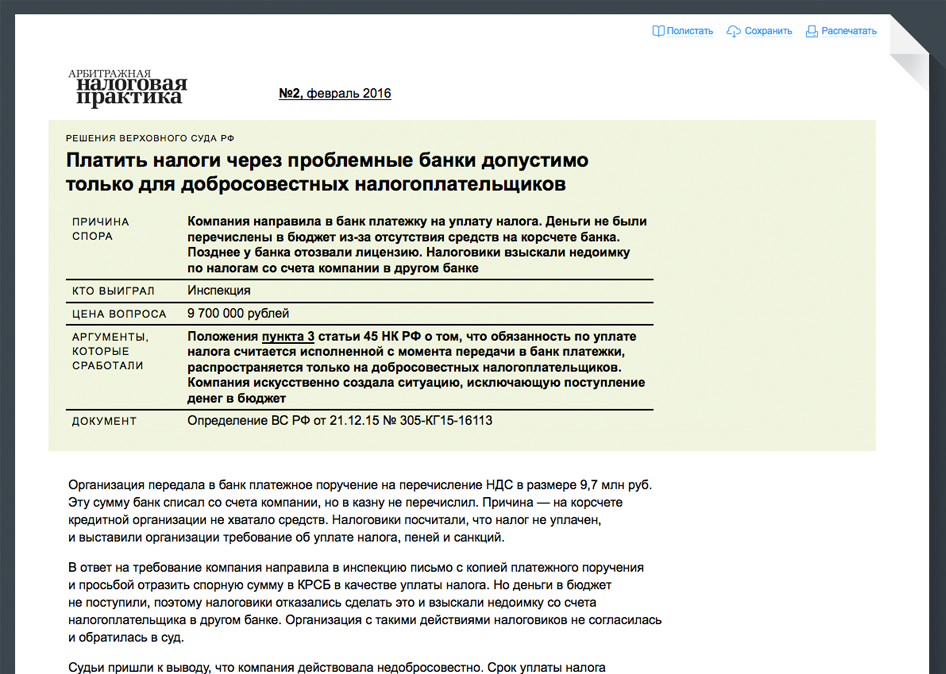The width and height of the screenshot is (946, 674).
Task: Click the 9 700 000 рублей amount
Action: coord(238,314)
